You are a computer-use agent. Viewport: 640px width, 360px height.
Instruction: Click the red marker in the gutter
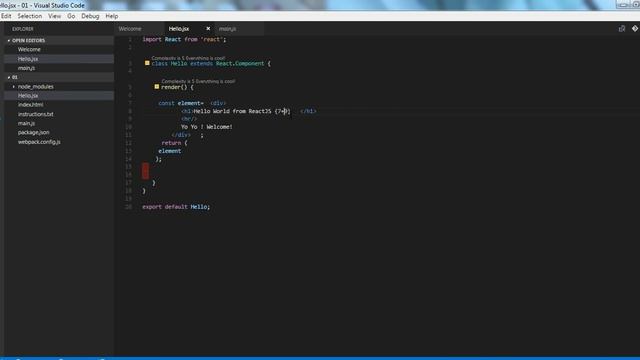[x=145, y=171]
